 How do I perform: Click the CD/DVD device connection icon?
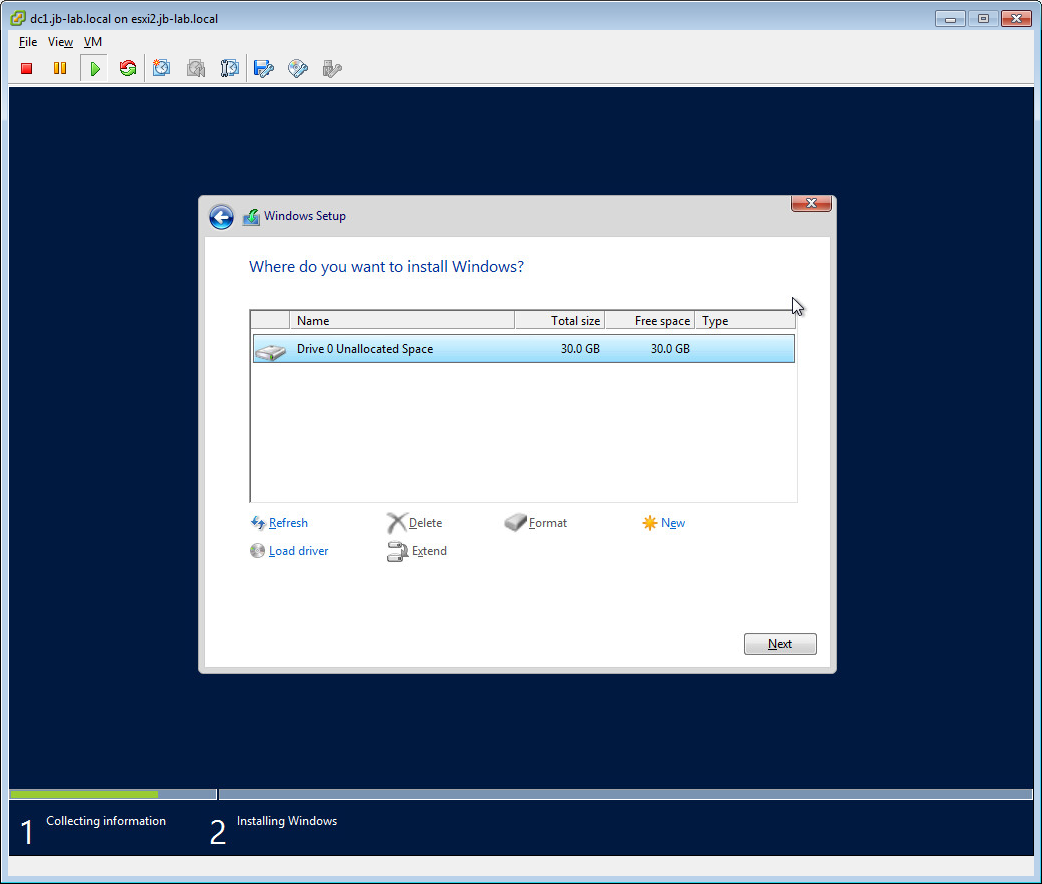[x=298, y=68]
